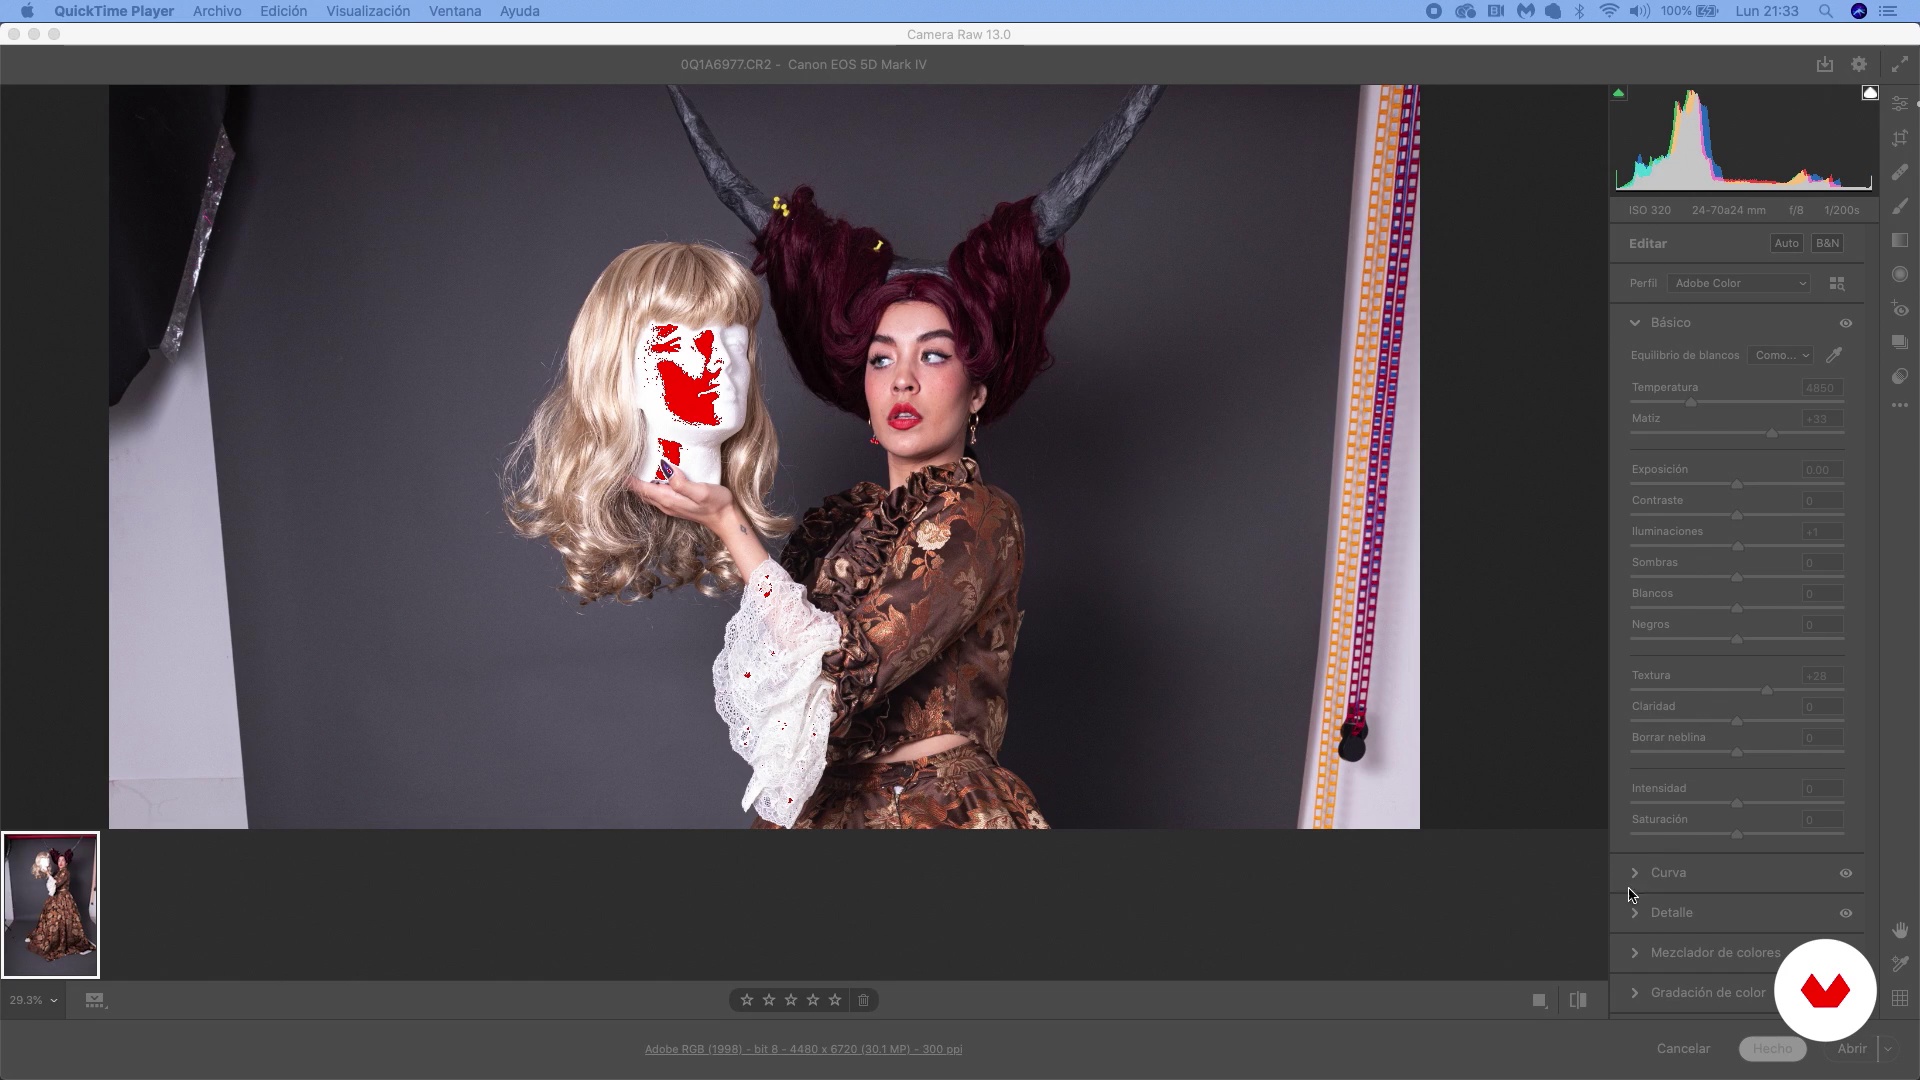Open the profile browser grid icon

pyautogui.click(x=1837, y=284)
